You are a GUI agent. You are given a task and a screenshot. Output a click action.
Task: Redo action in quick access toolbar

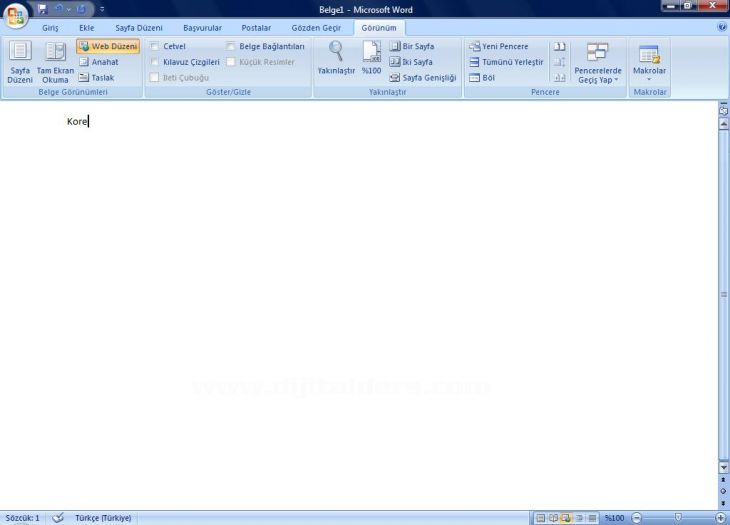81,9
